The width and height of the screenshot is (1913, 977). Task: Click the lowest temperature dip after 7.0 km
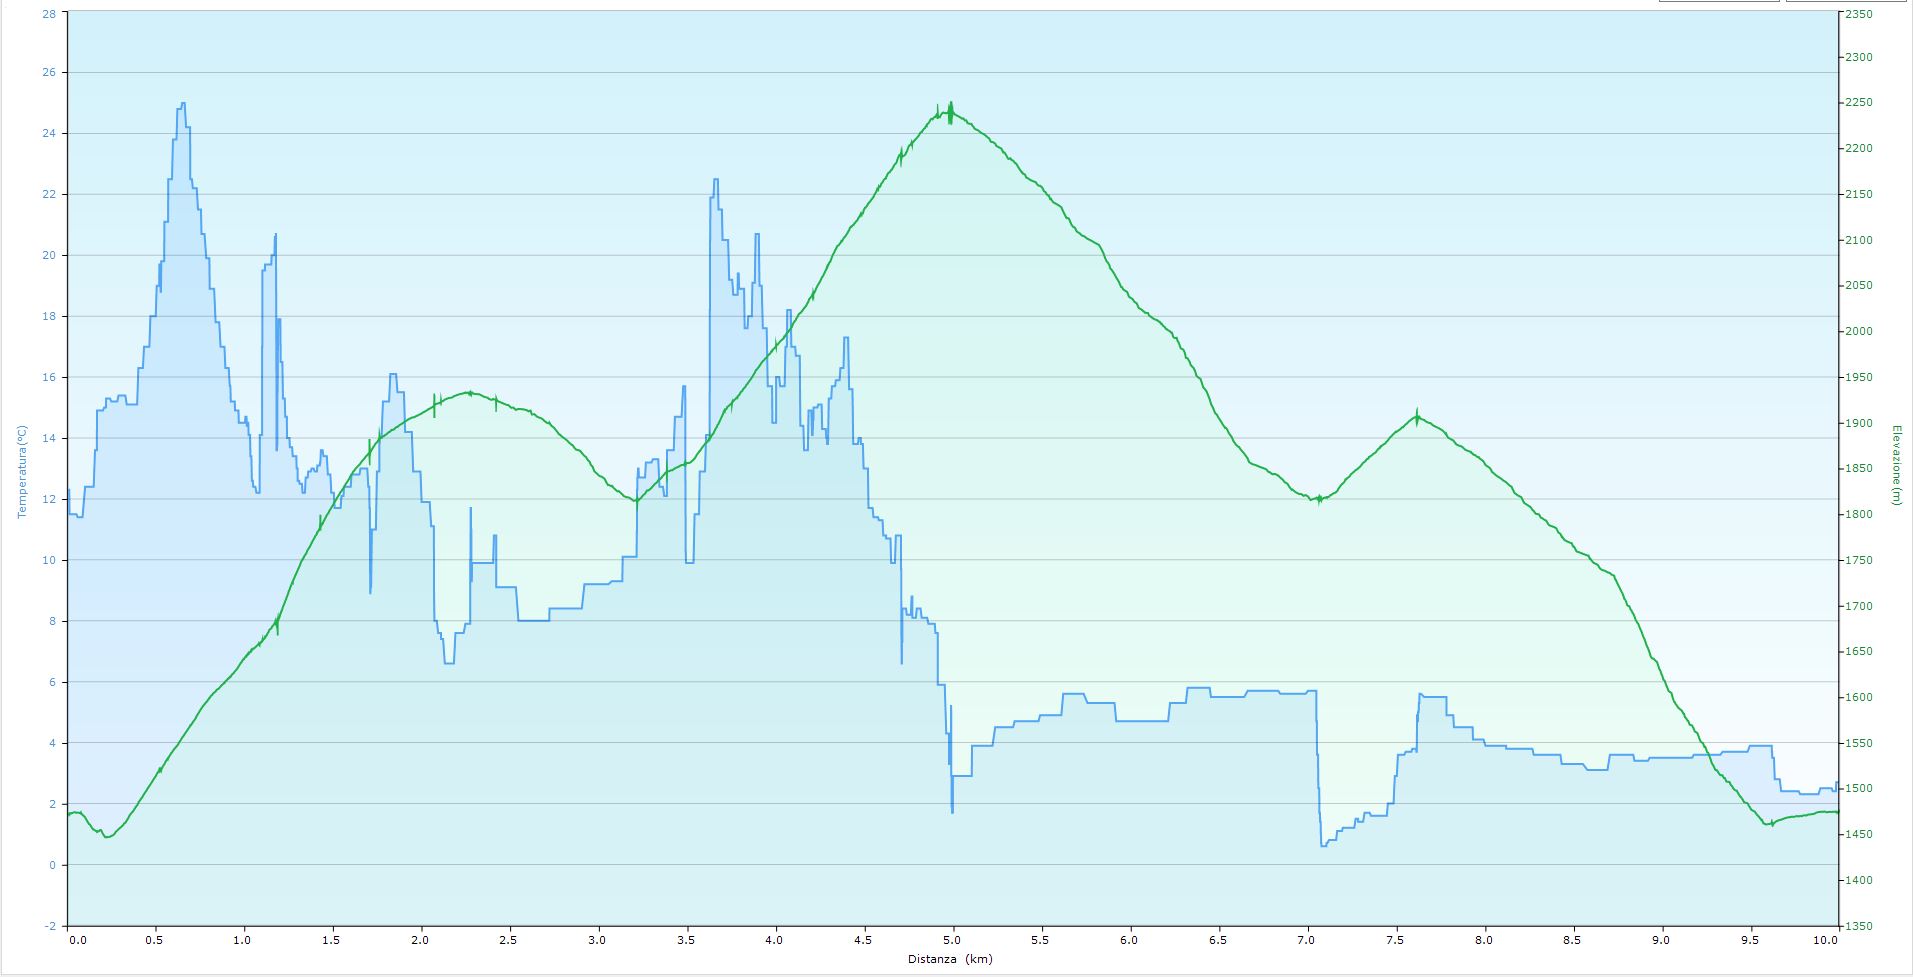[x=1323, y=845]
